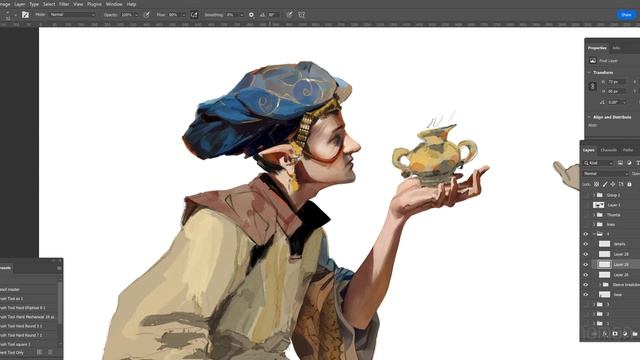Click the Width field in Transform
The image size is (640, 360).
tap(616, 82)
